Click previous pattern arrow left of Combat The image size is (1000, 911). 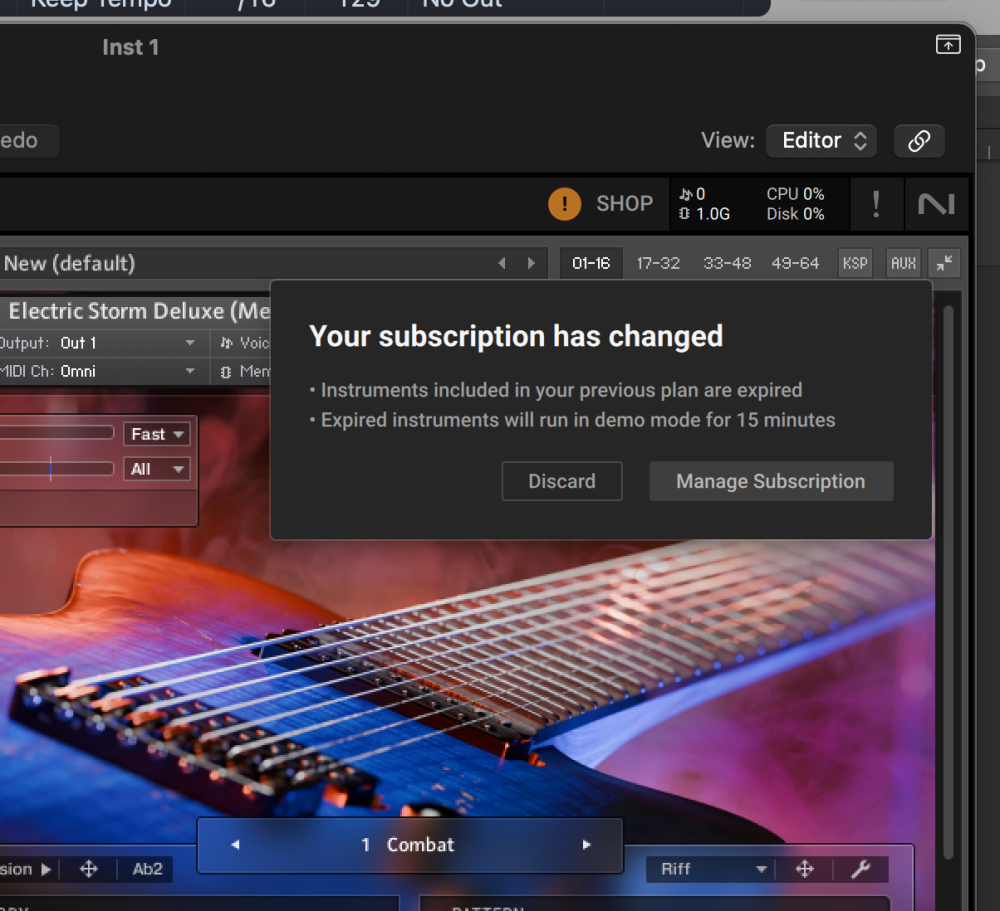pos(235,845)
